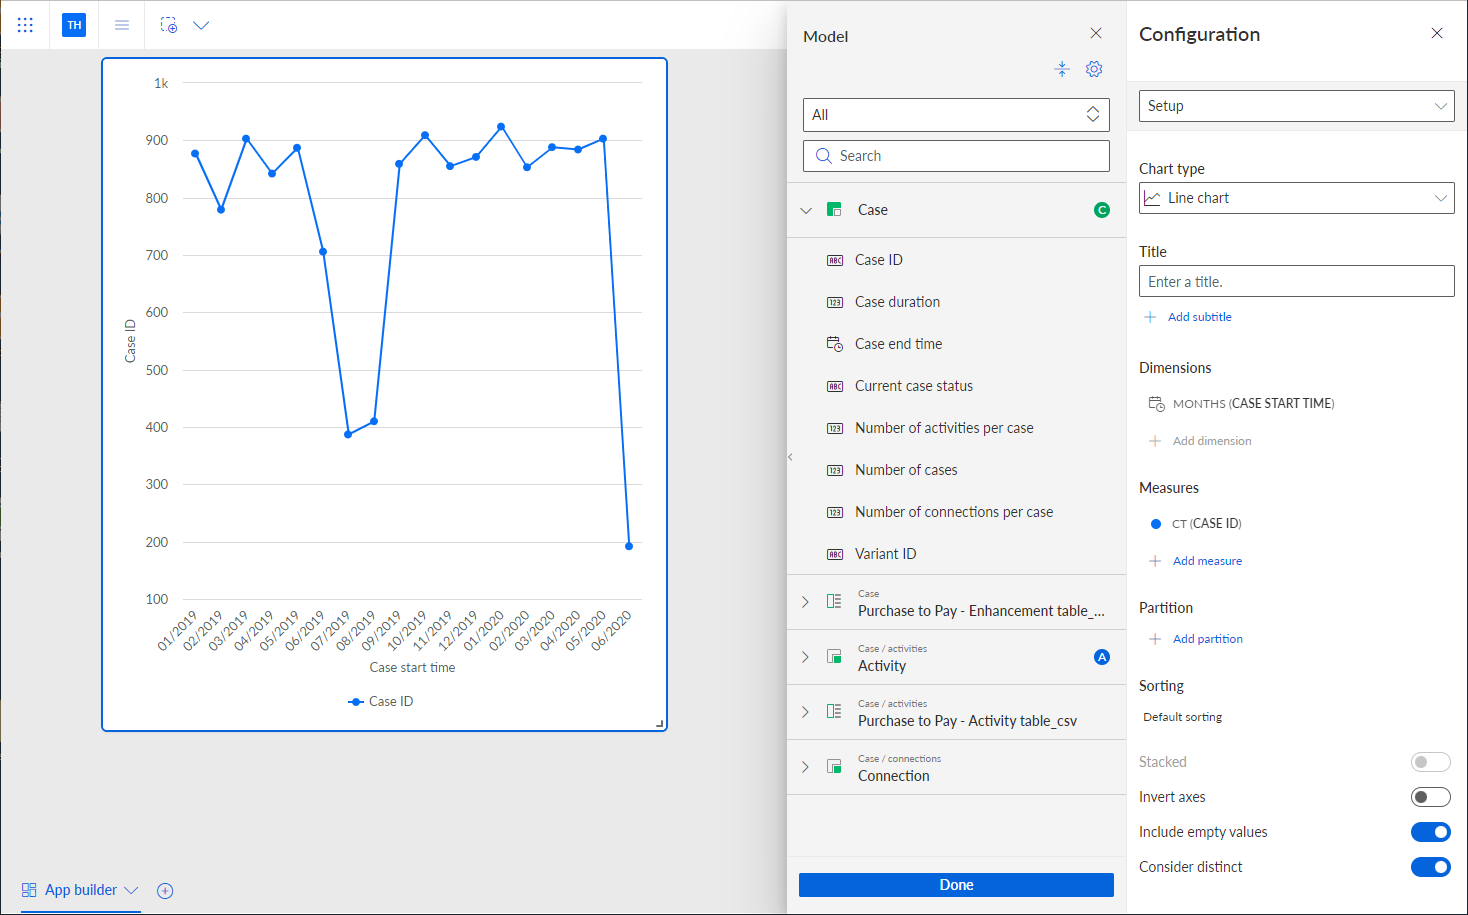Select Number of activities per case
1468x915 pixels.
[944, 428]
